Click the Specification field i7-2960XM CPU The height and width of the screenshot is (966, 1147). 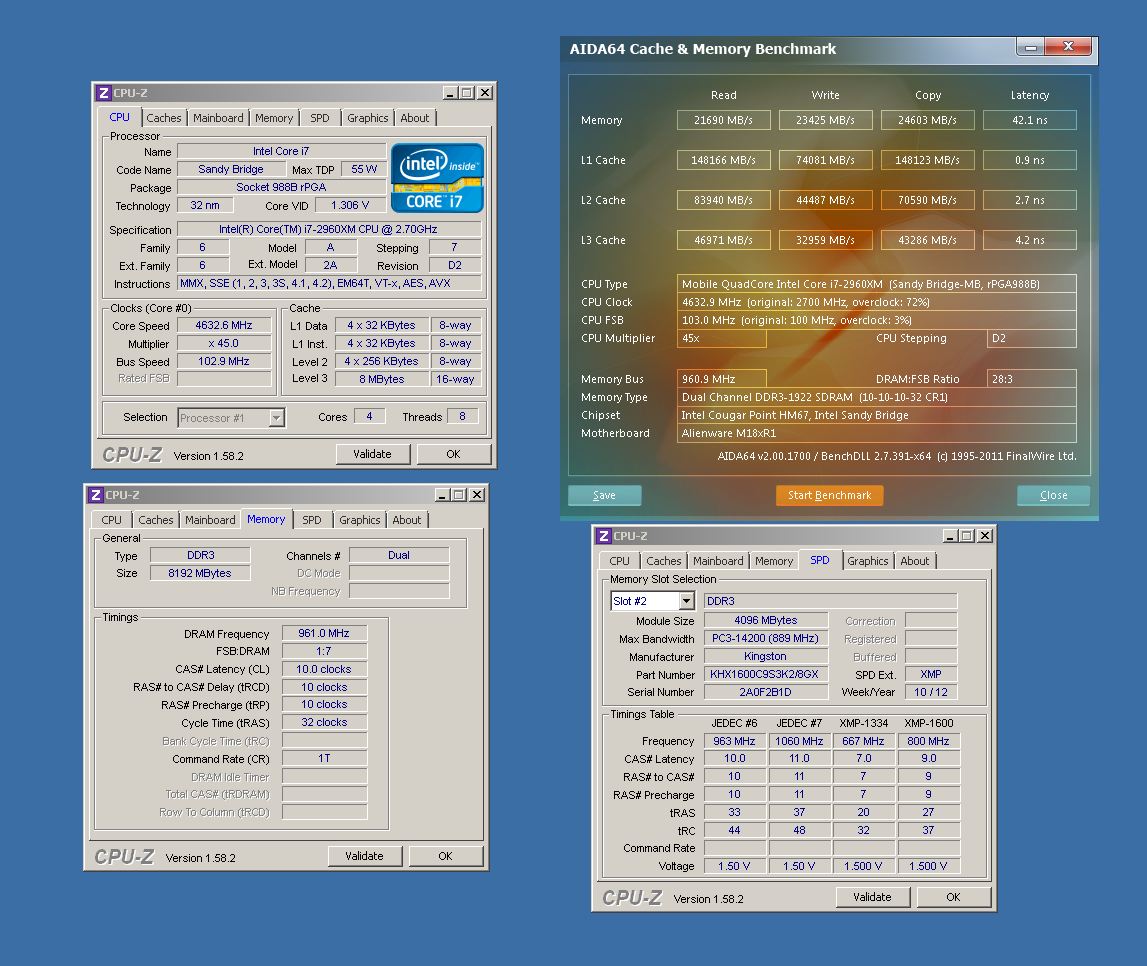(328, 230)
